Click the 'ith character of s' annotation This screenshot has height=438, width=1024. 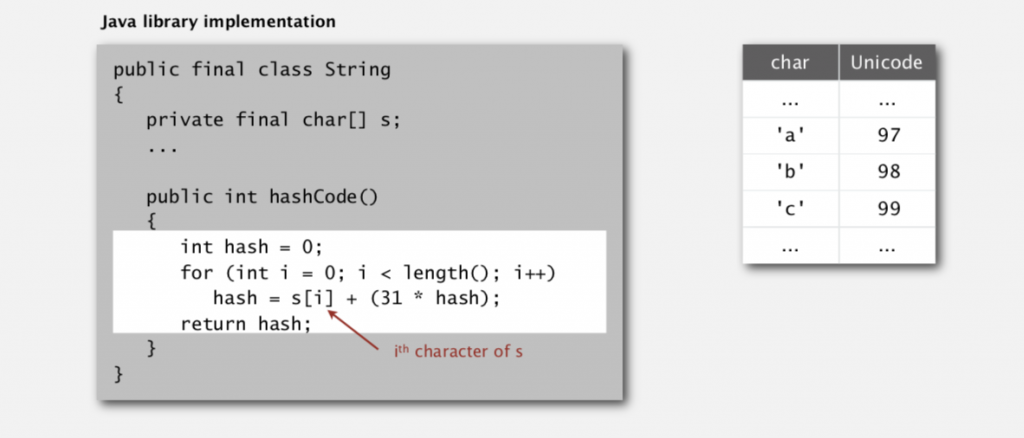point(457,351)
